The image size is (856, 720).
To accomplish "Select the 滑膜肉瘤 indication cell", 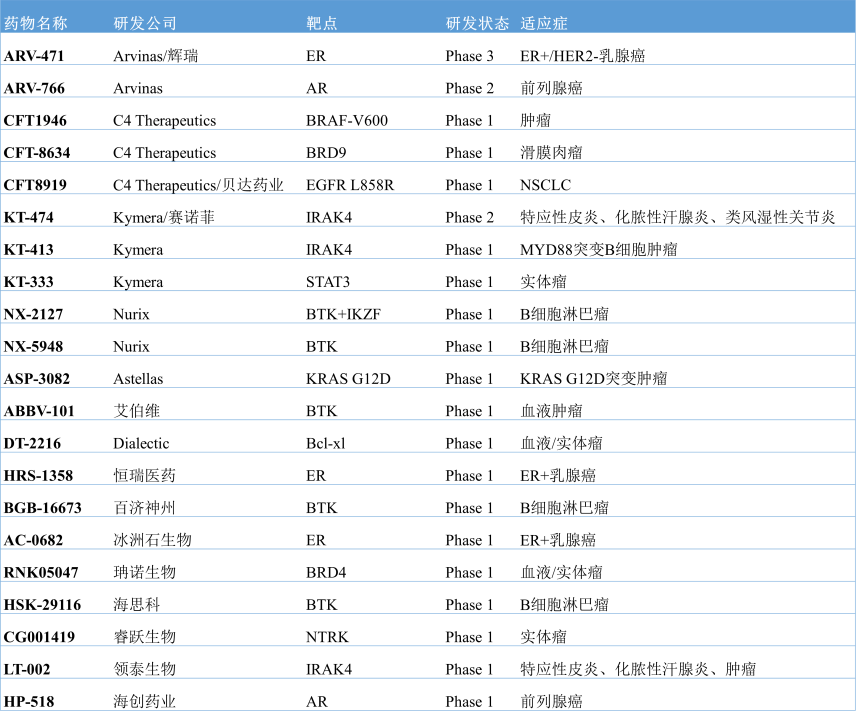I will pos(551,153).
